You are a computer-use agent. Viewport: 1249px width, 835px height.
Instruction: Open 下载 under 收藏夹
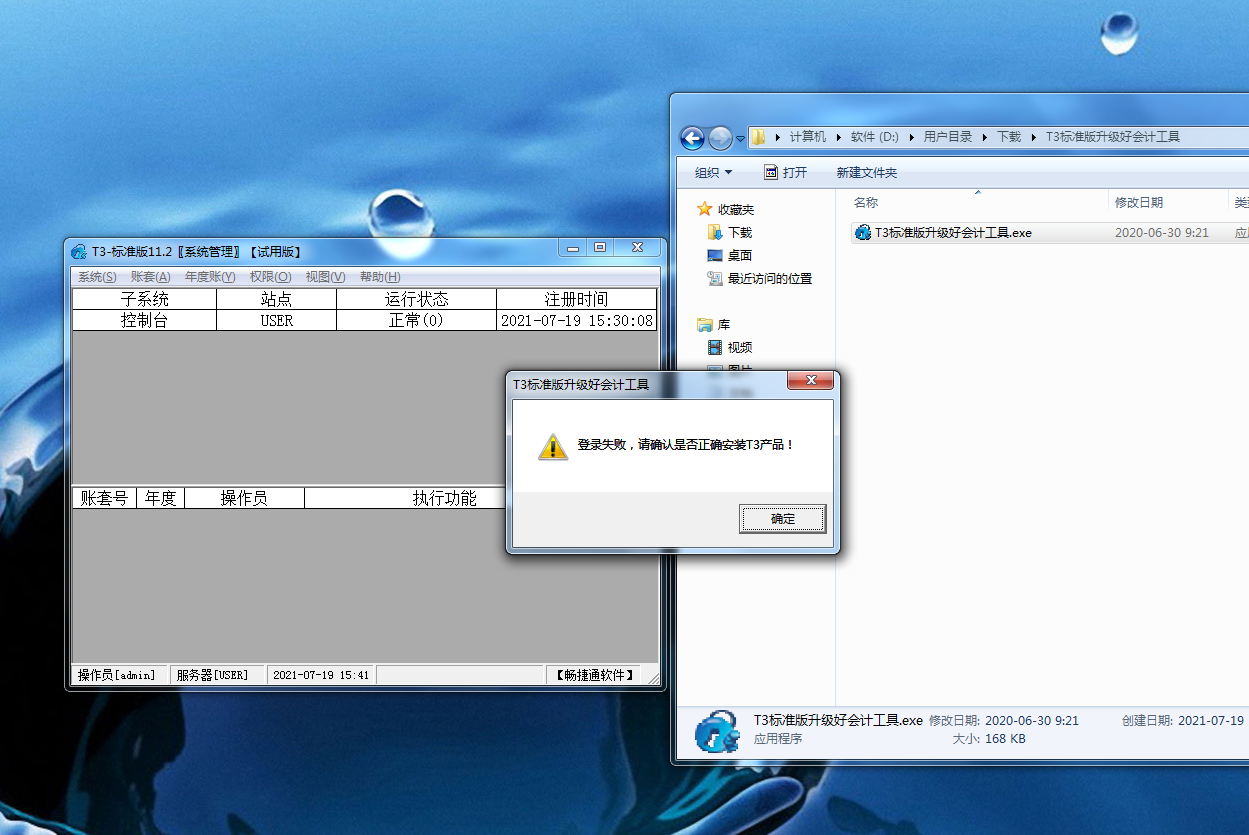point(740,232)
